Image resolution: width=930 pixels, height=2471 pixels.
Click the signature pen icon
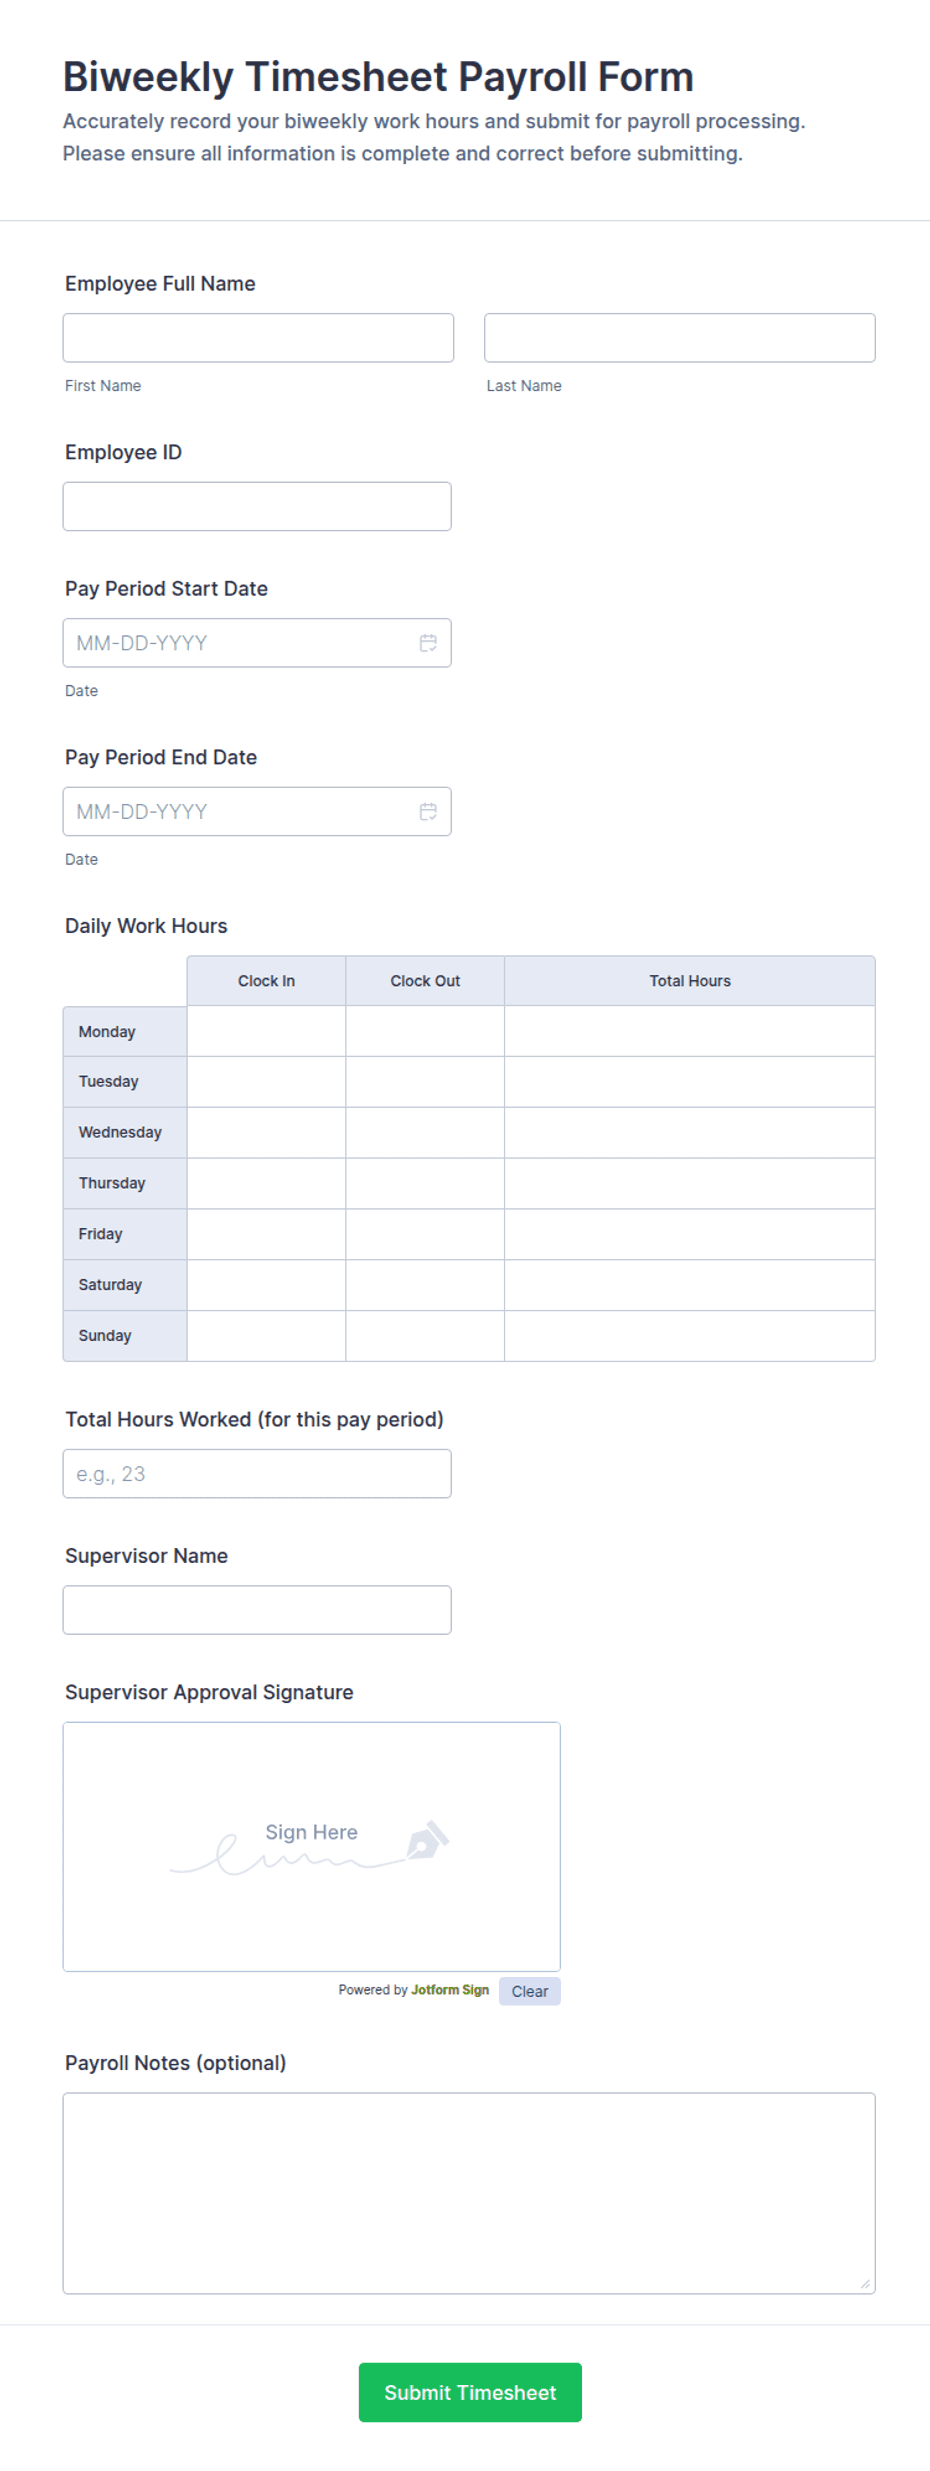[428, 1840]
